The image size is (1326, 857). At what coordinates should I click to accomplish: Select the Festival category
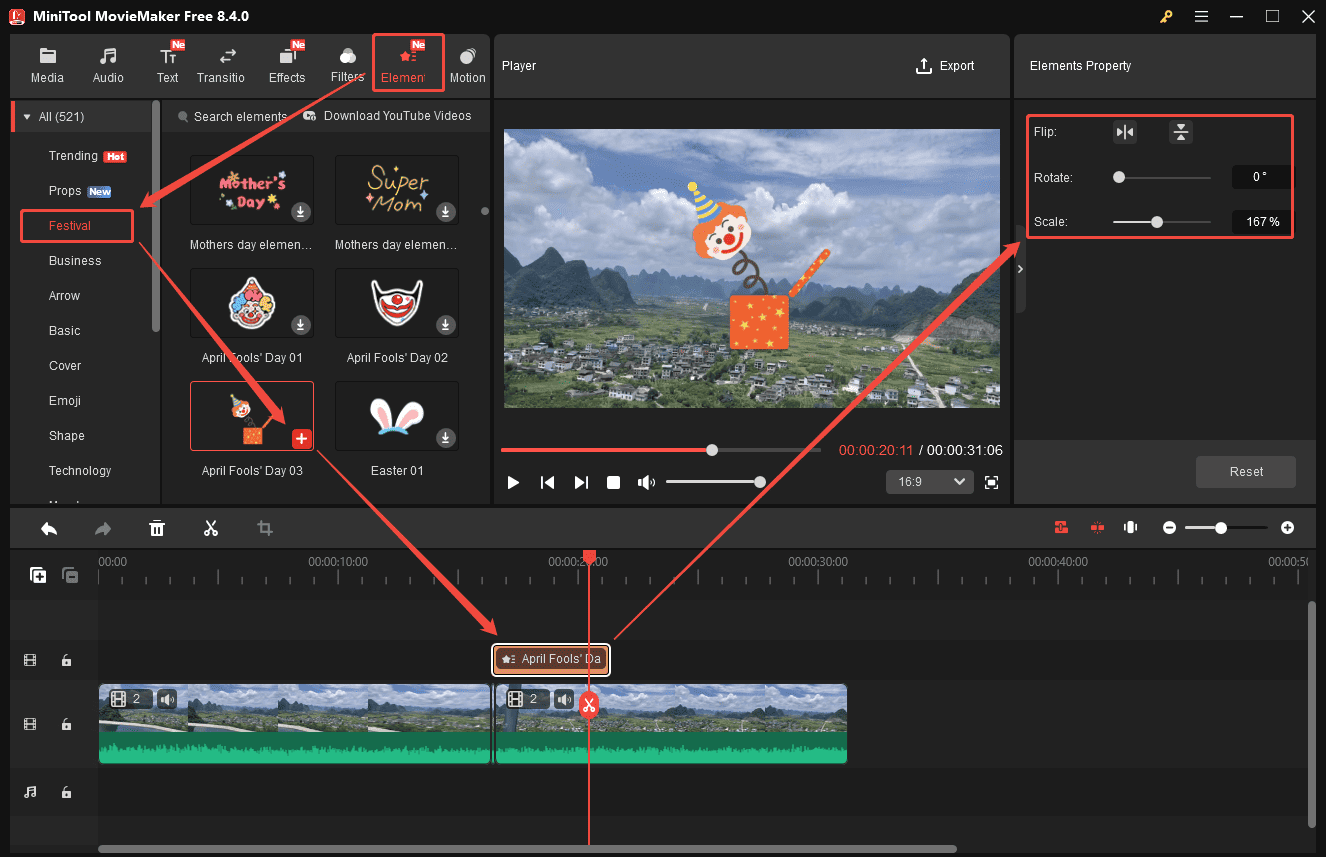click(76, 225)
